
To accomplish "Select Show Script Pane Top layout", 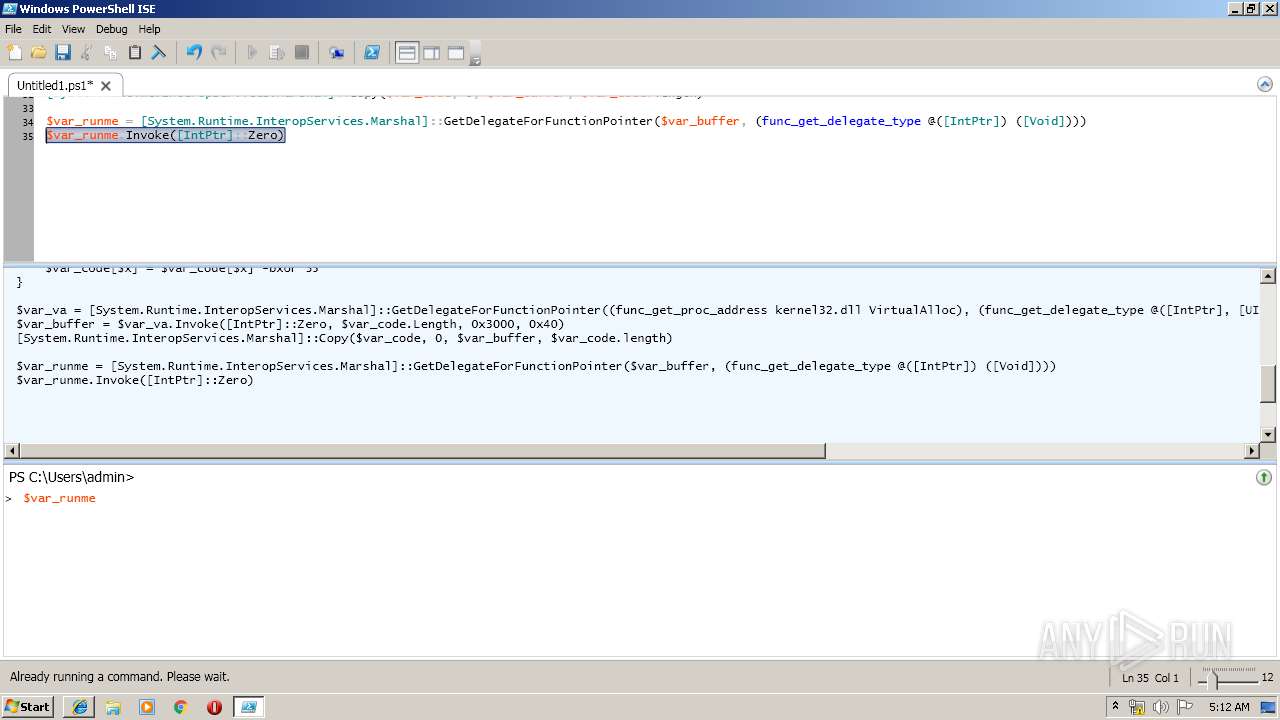I will [407, 53].
